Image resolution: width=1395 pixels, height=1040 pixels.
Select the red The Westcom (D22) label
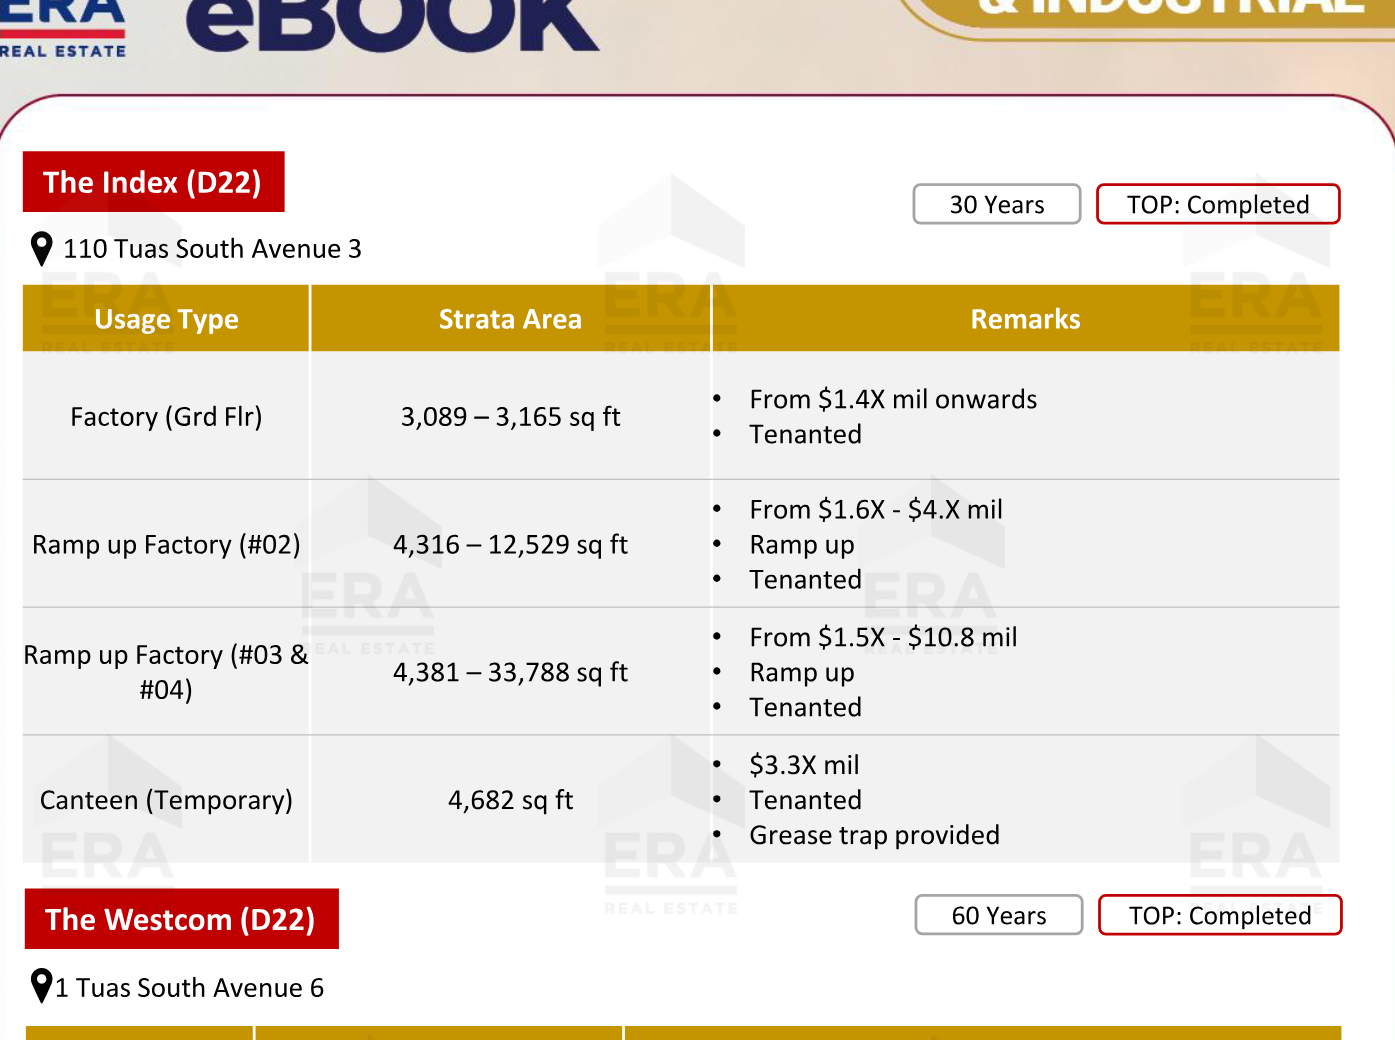click(x=181, y=919)
